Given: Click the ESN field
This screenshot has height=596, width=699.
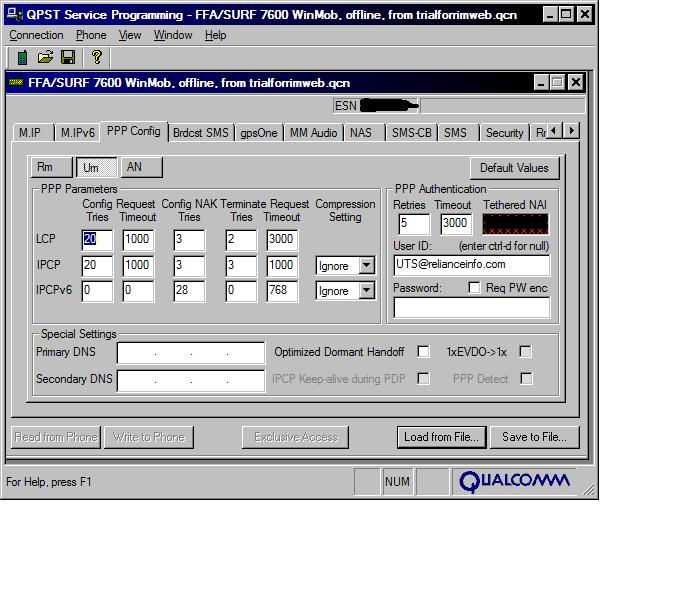Looking at the screenshot, I should pos(375,106).
